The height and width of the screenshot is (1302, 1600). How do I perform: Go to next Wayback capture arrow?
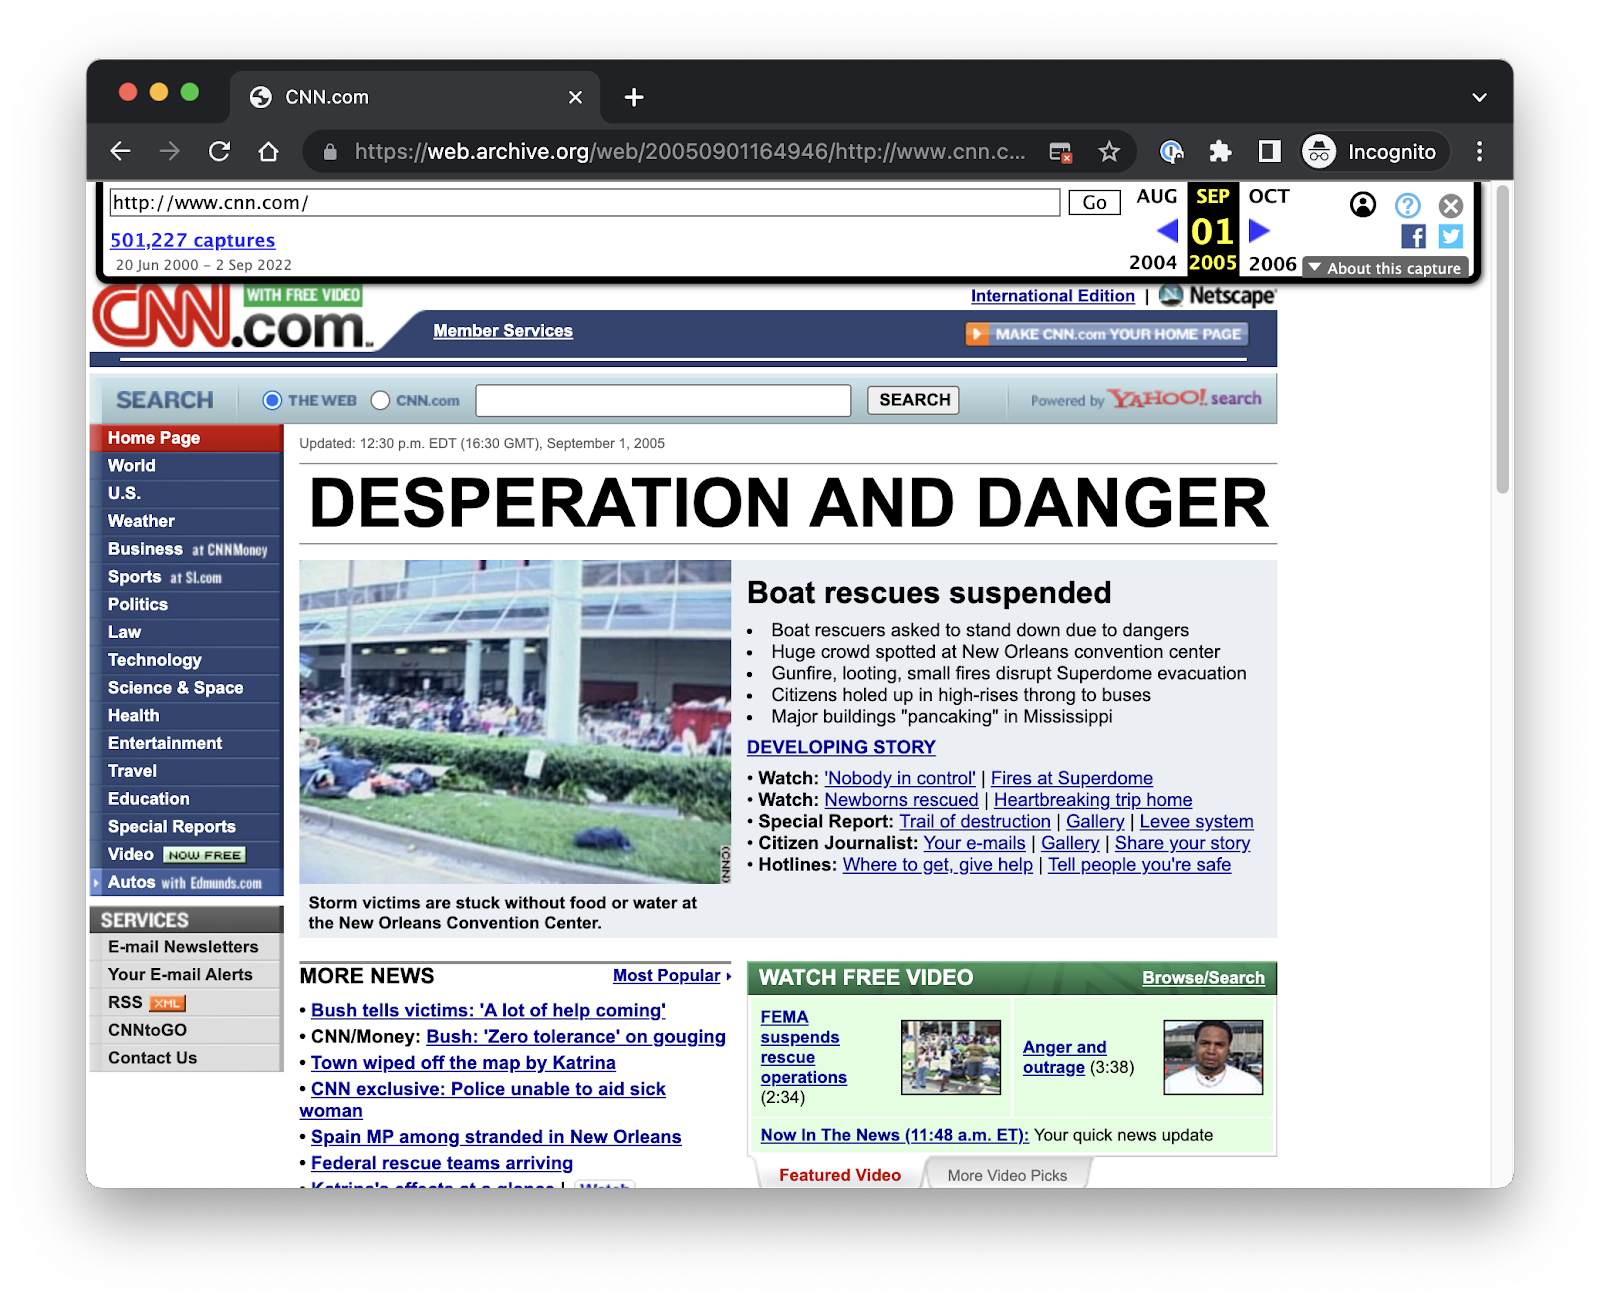[x=1259, y=231]
